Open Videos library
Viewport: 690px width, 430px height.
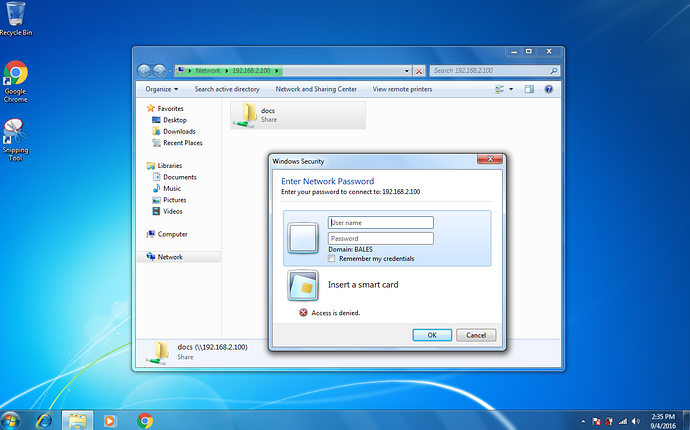pyautogui.click(x=167, y=211)
